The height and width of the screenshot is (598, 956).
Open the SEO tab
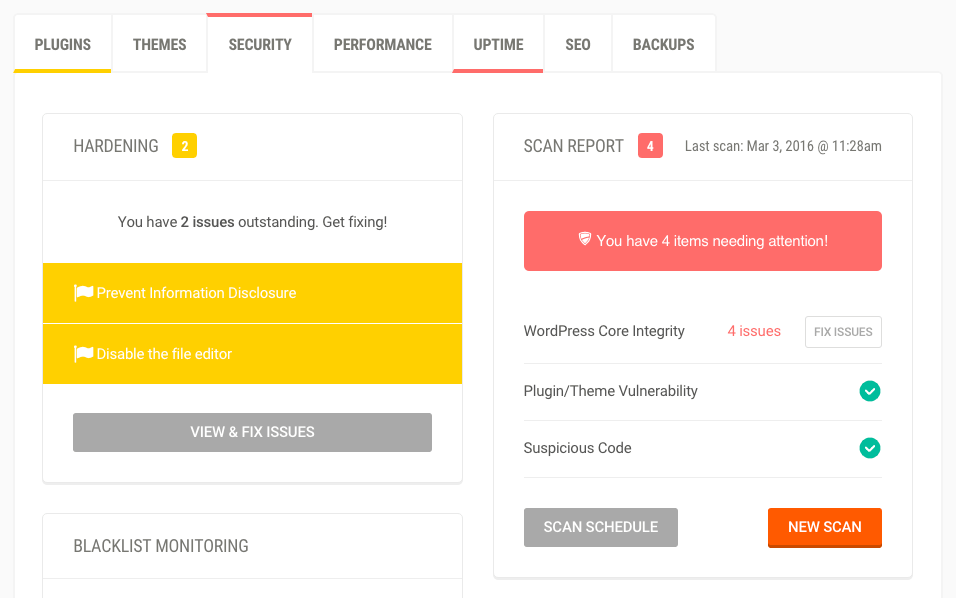577,44
